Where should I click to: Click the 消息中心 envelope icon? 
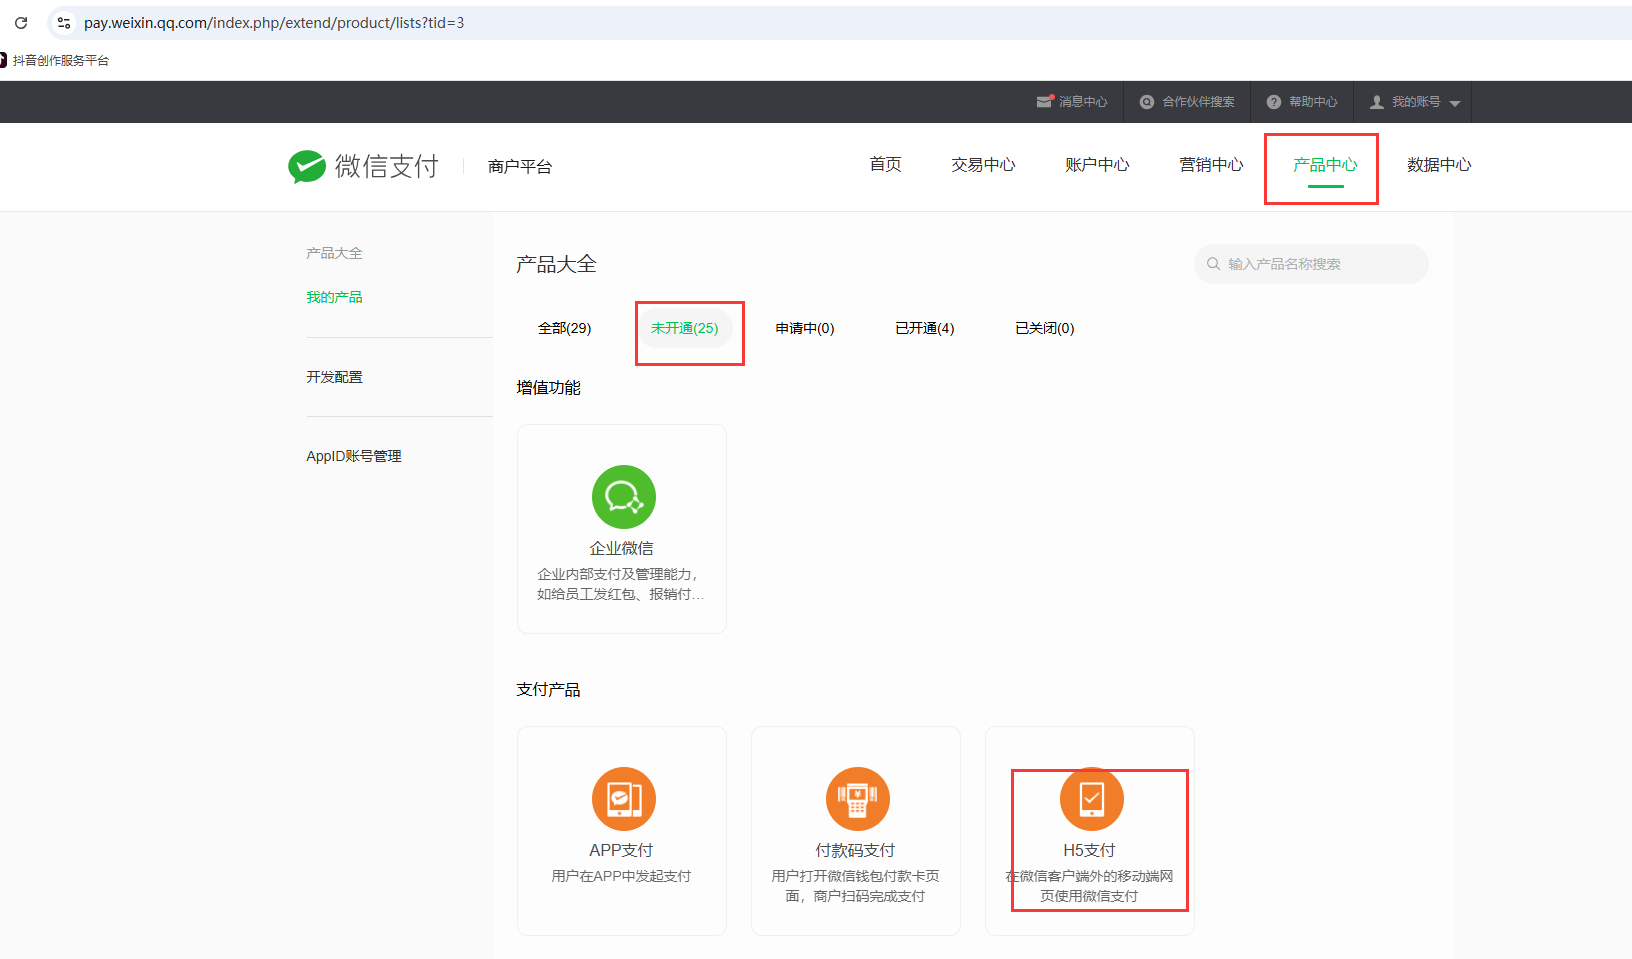1045,101
